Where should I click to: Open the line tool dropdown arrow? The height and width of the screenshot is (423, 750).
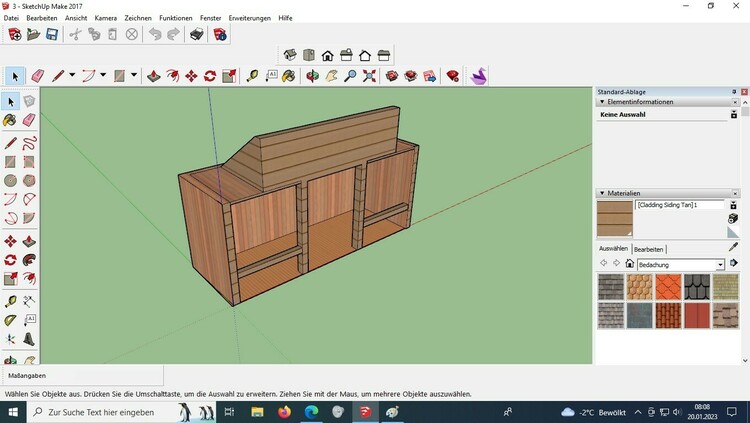[x=72, y=76]
